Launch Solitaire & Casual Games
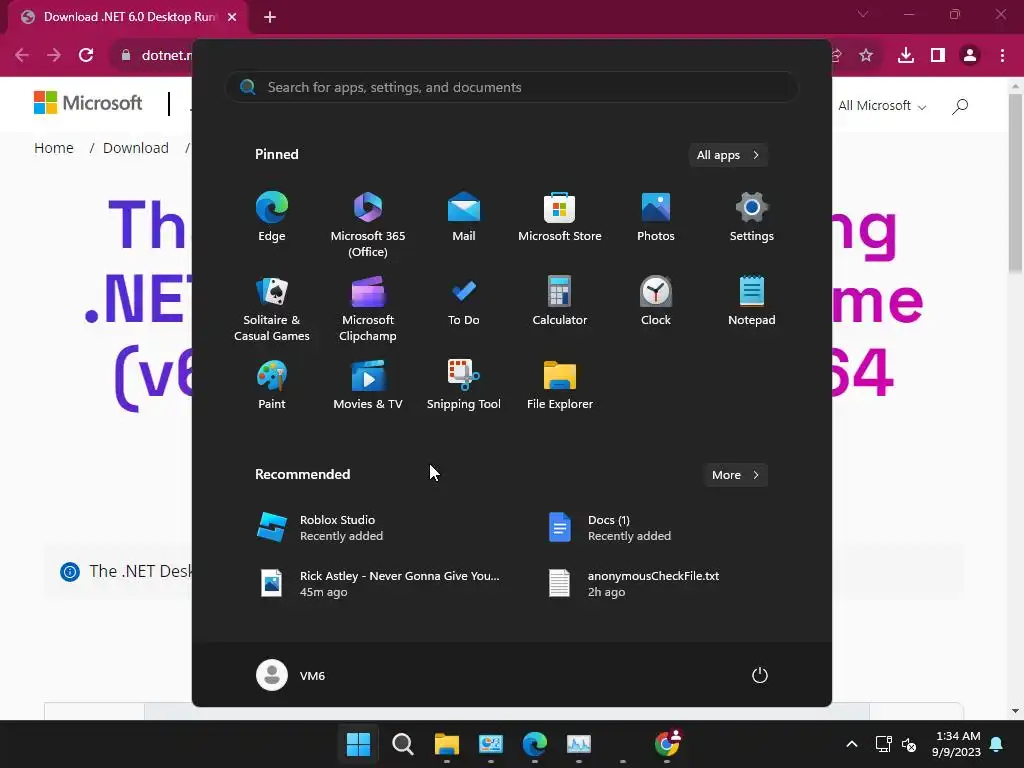The height and width of the screenshot is (768, 1024). pos(272,309)
